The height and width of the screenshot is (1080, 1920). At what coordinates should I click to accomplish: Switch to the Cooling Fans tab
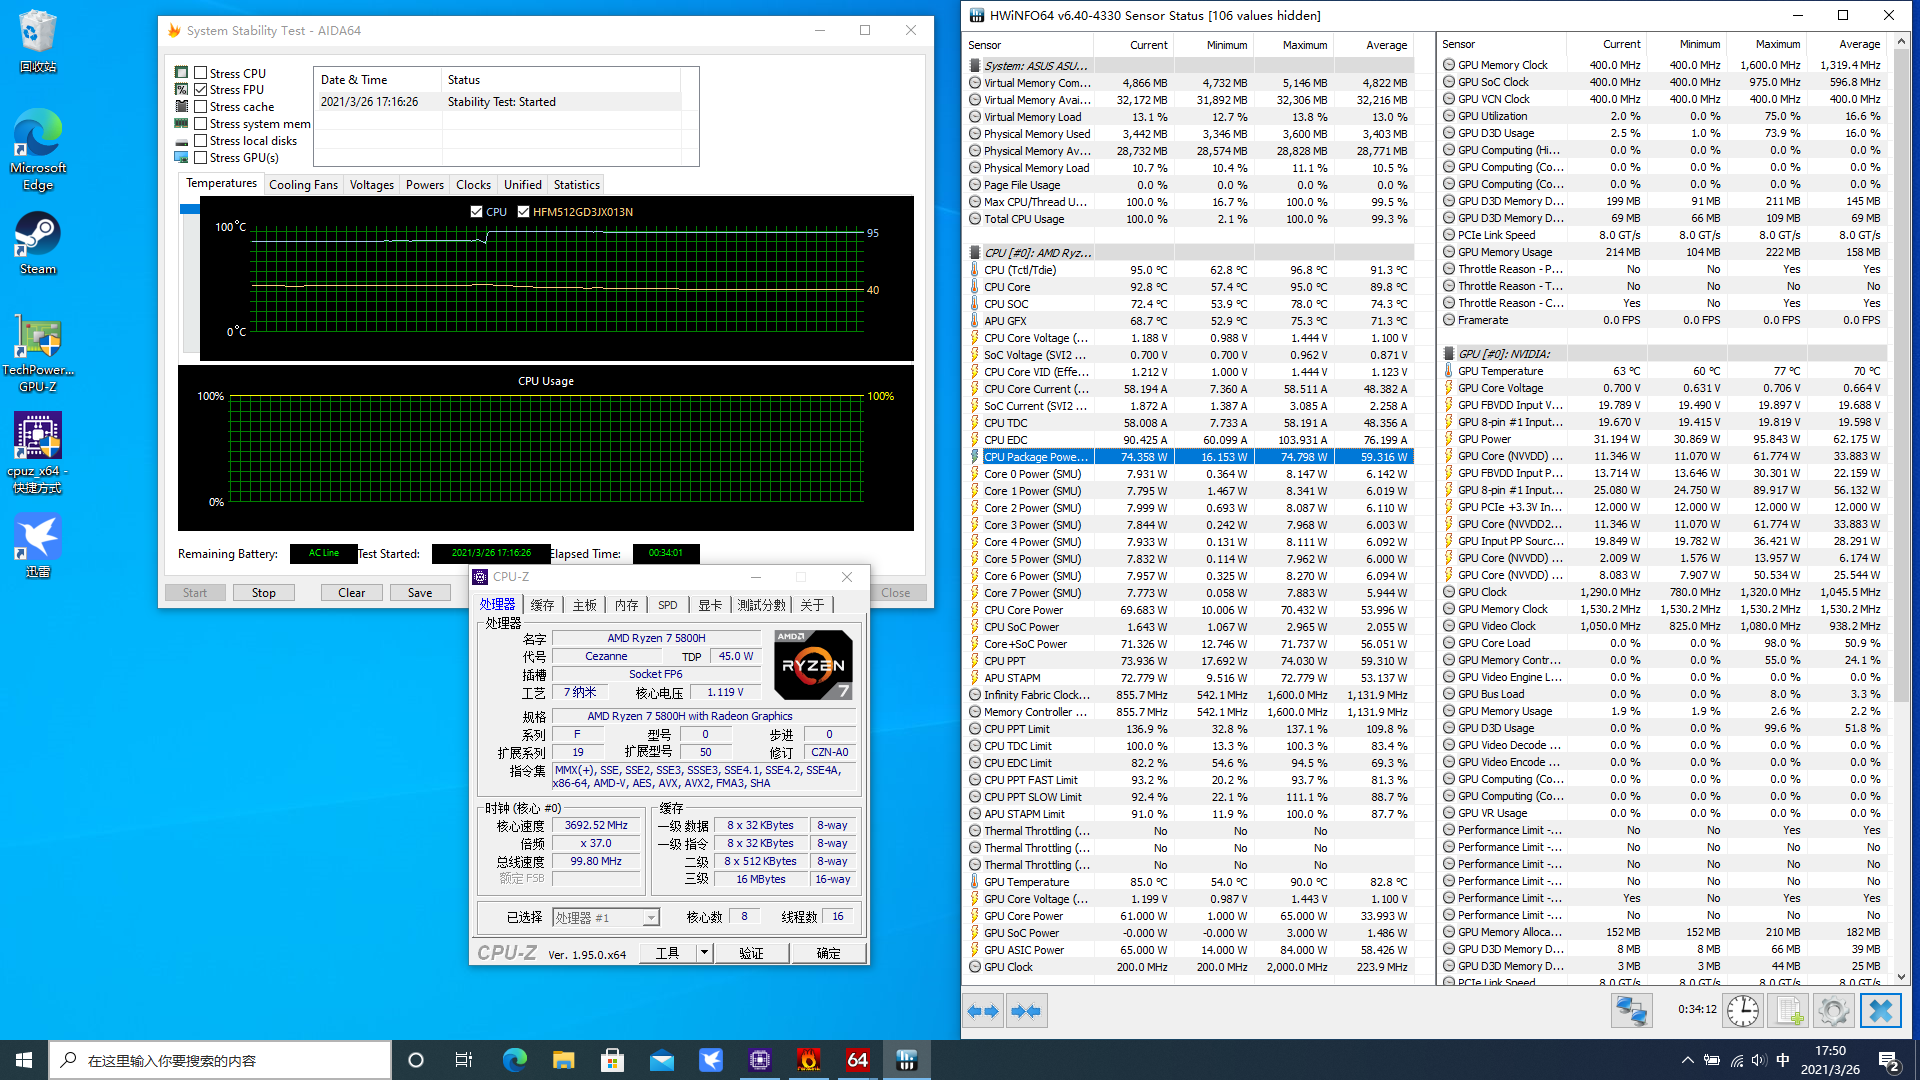coord(303,185)
